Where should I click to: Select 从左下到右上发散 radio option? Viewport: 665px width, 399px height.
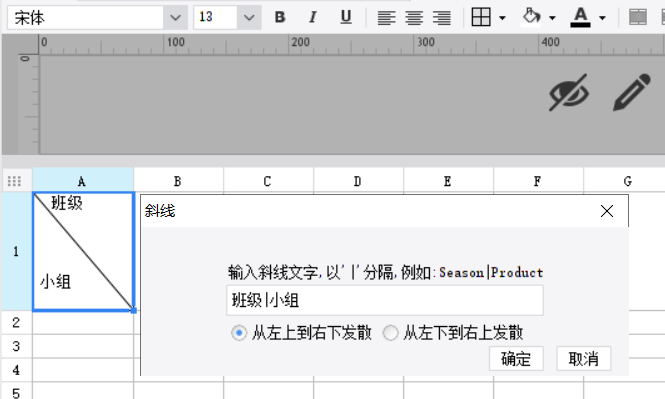tap(390, 333)
